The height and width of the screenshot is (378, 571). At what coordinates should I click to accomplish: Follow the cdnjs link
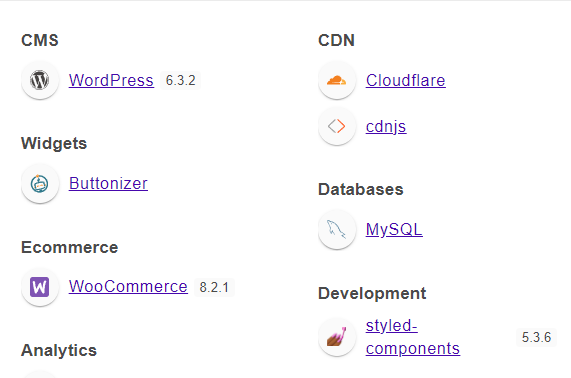click(386, 127)
